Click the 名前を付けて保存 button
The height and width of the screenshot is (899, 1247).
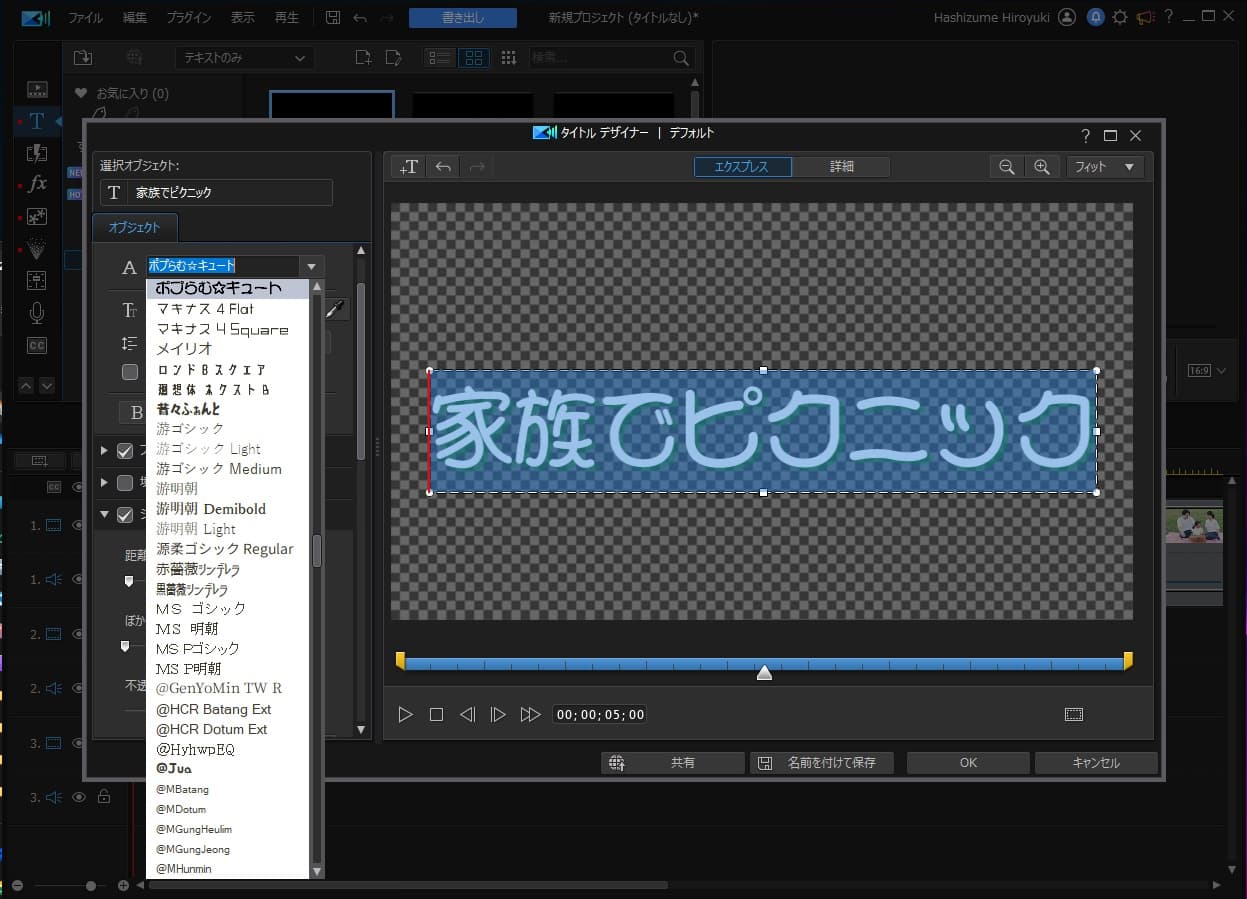[818, 763]
